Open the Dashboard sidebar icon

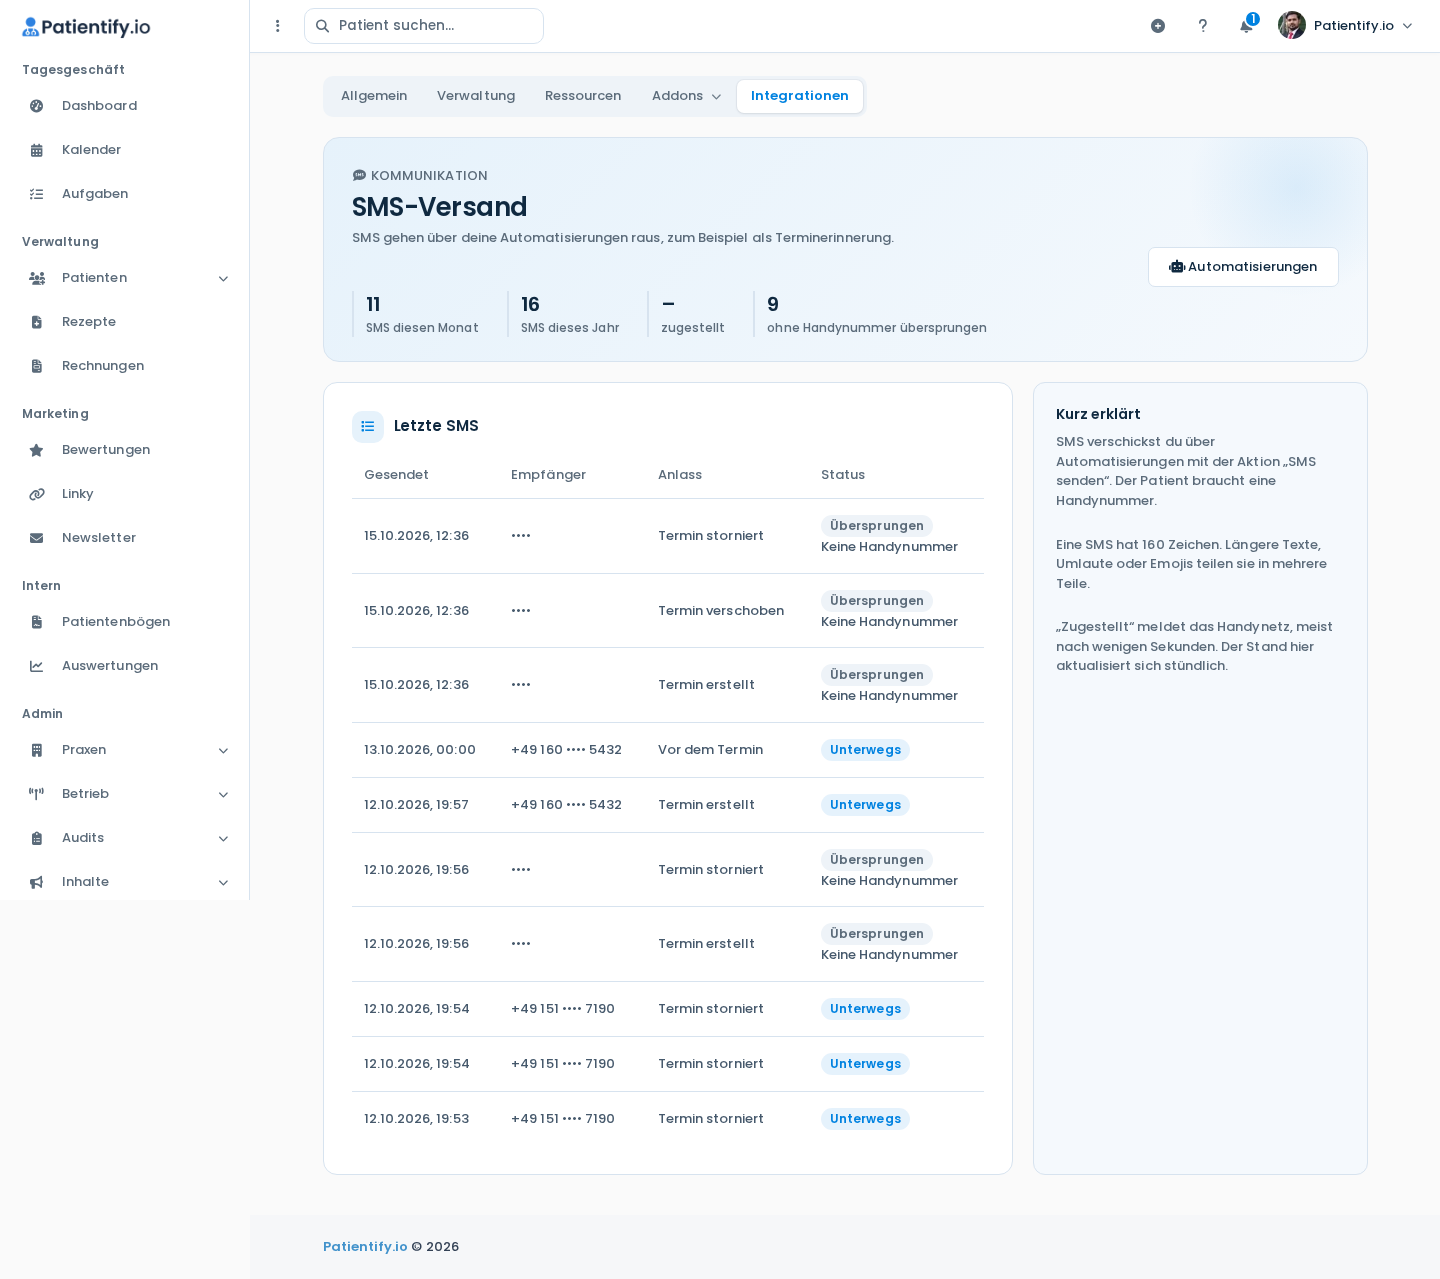tap(37, 106)
